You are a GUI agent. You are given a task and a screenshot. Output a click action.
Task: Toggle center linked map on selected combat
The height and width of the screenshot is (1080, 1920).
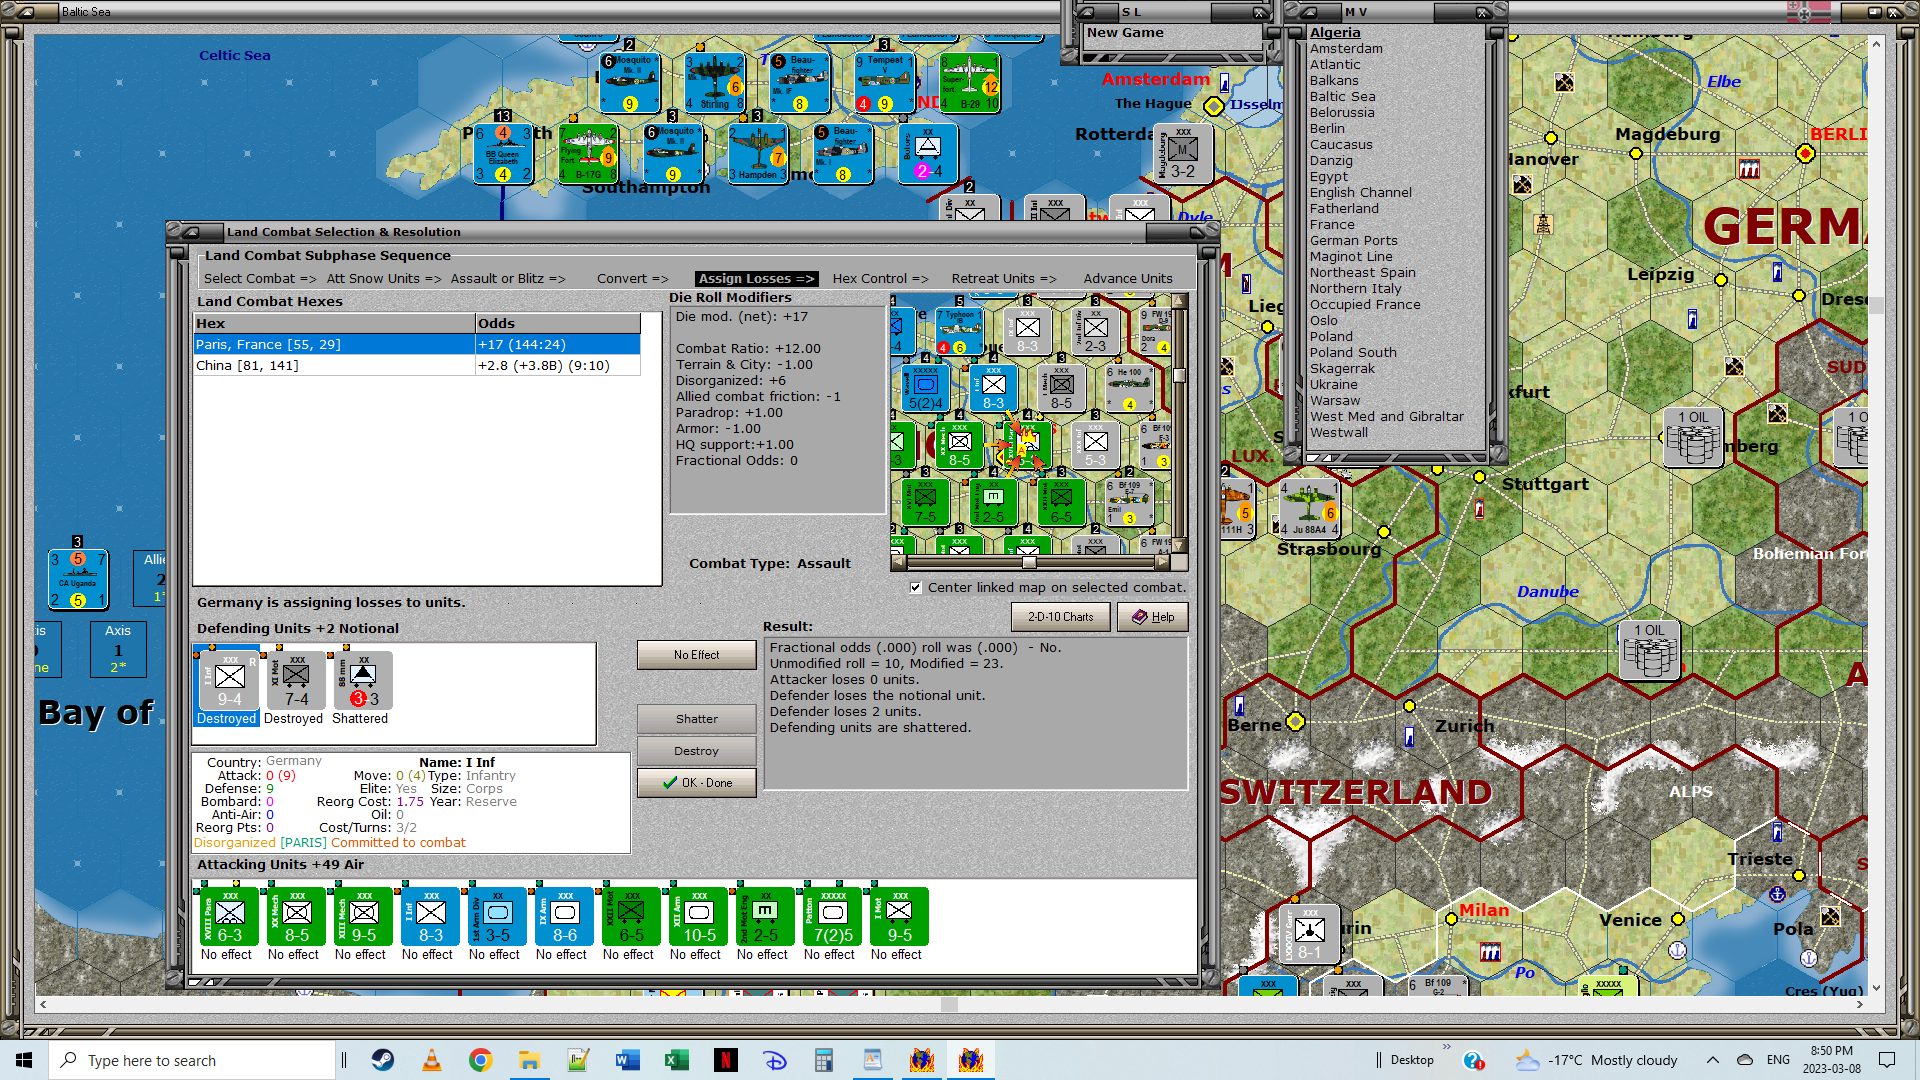pos(916,588)
